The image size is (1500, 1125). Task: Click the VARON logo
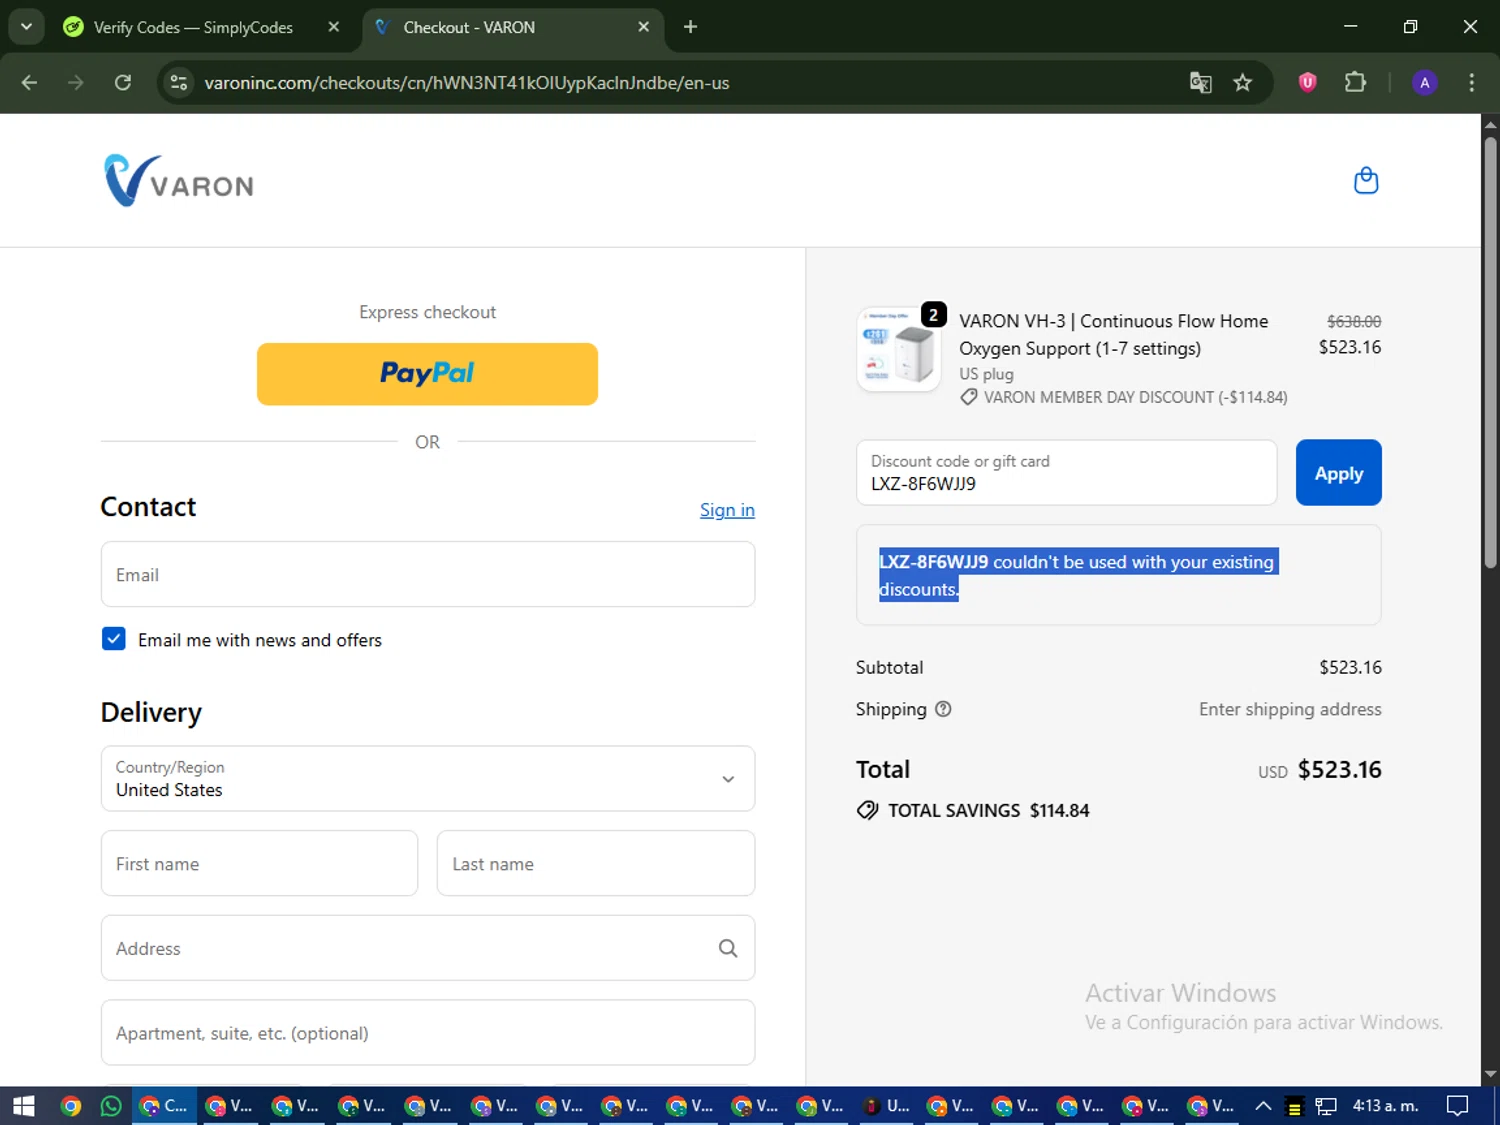(x=179, y=181)
